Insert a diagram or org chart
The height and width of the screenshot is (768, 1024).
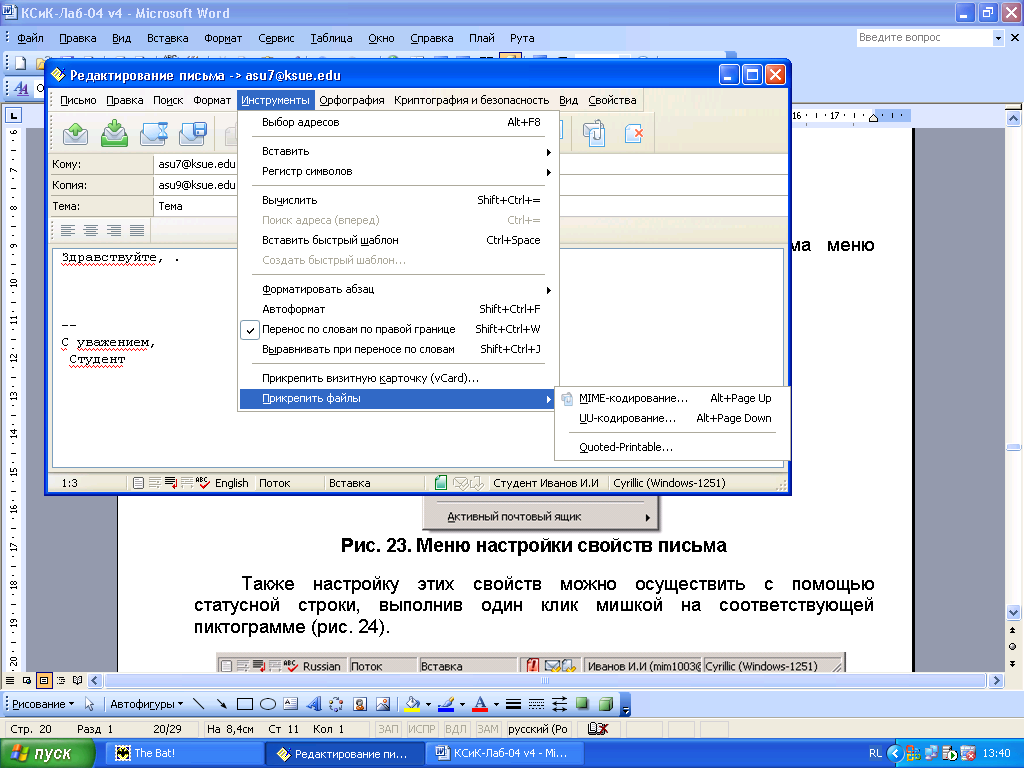336,704
